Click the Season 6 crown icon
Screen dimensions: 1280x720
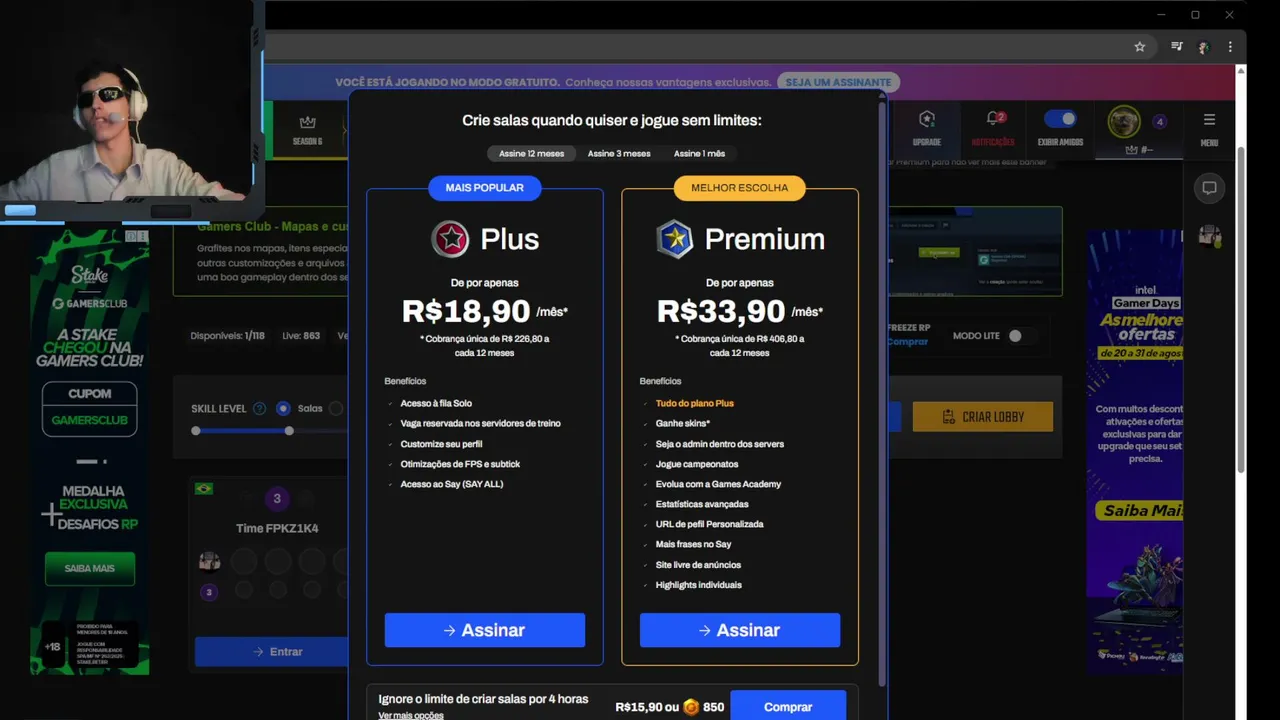(x=308, y=122)
